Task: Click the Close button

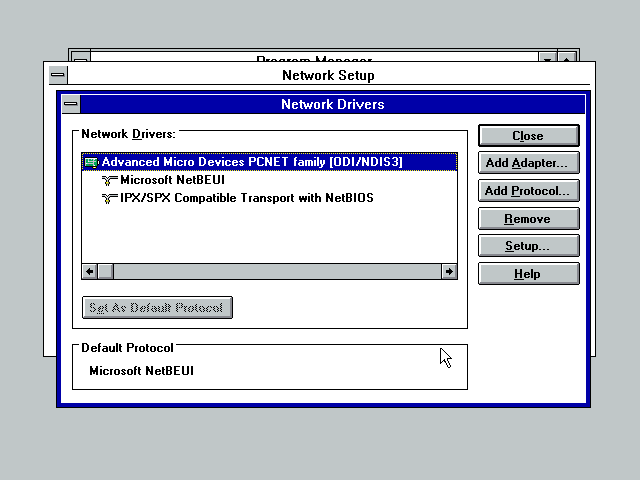Action: click(x=529, y=136)
